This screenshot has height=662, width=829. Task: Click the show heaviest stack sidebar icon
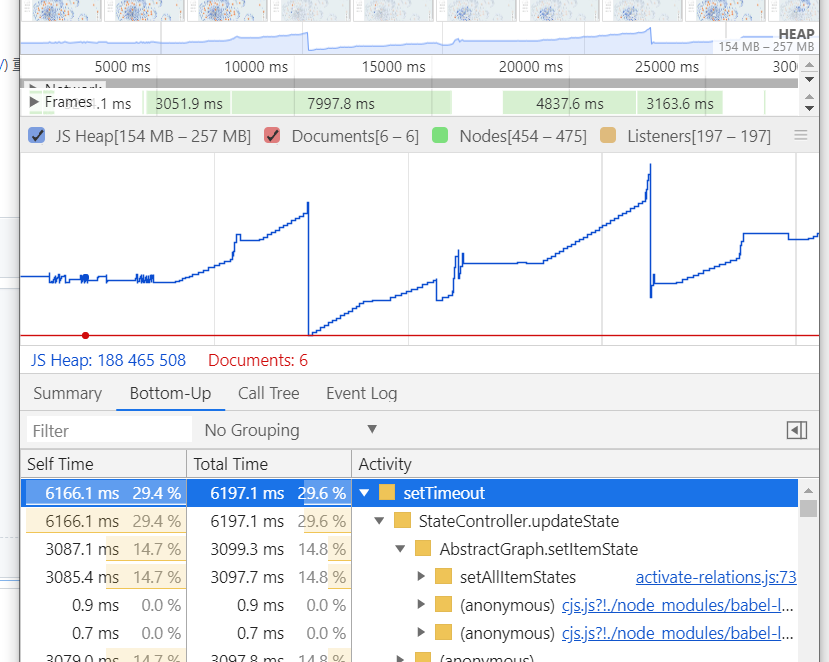point(796,430)
